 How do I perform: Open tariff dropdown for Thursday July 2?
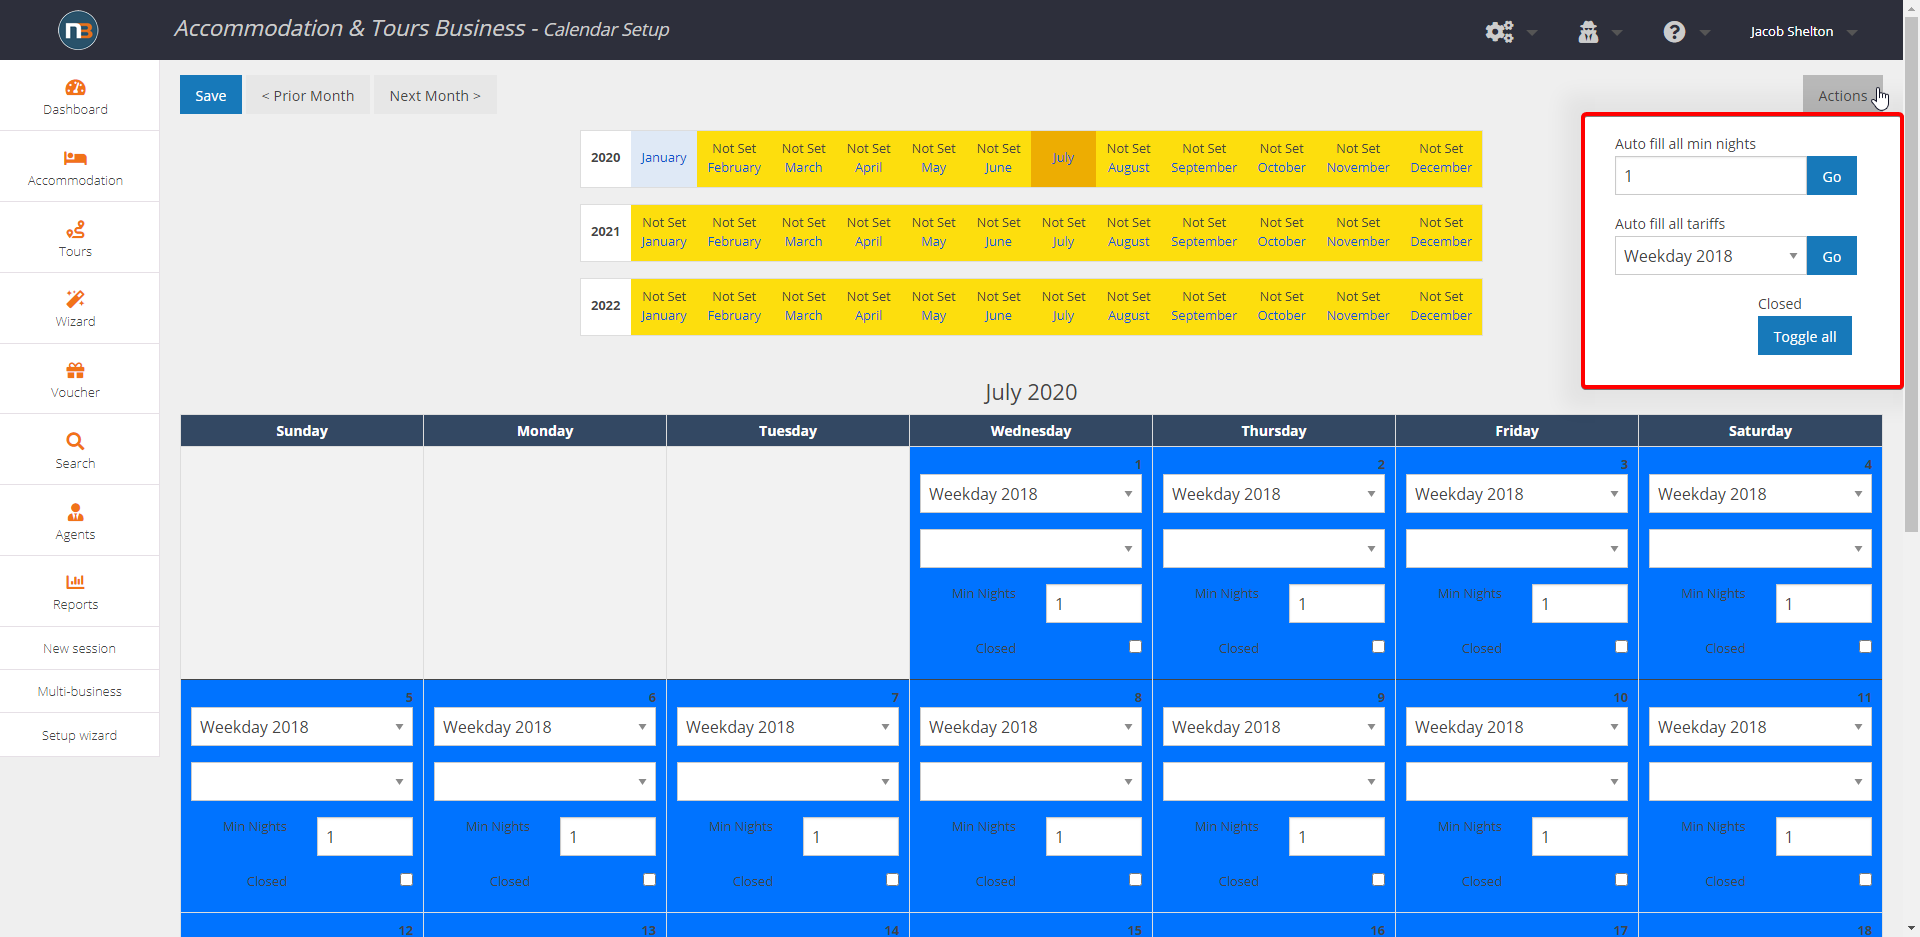click(1273, 494)
